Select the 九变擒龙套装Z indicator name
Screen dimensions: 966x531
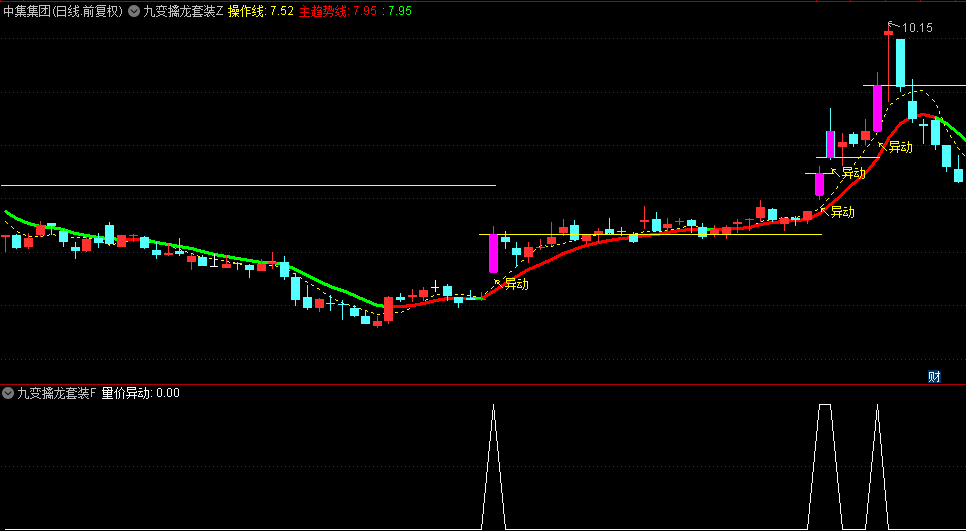(x=183, y=11)
